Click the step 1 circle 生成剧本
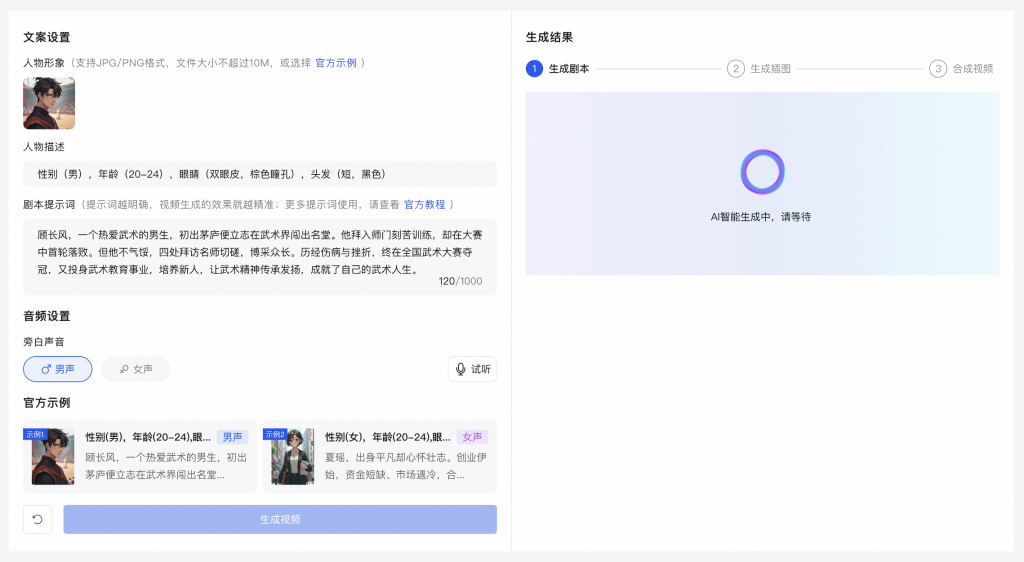Screen dimensions: 1024x562 click(534, 69)
